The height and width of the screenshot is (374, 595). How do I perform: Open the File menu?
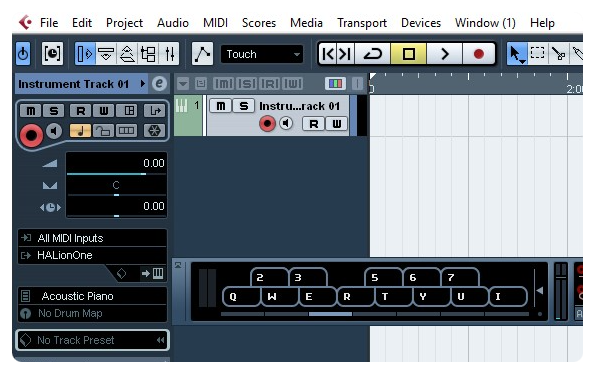[x=49, y=23]
